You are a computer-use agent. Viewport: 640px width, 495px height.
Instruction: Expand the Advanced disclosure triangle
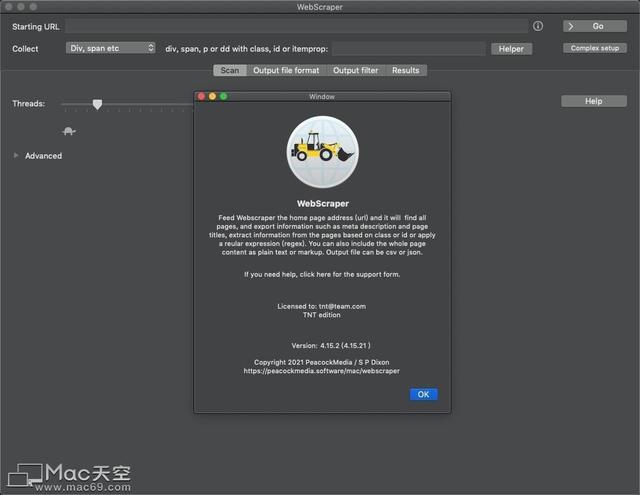(x=16, y=155)
